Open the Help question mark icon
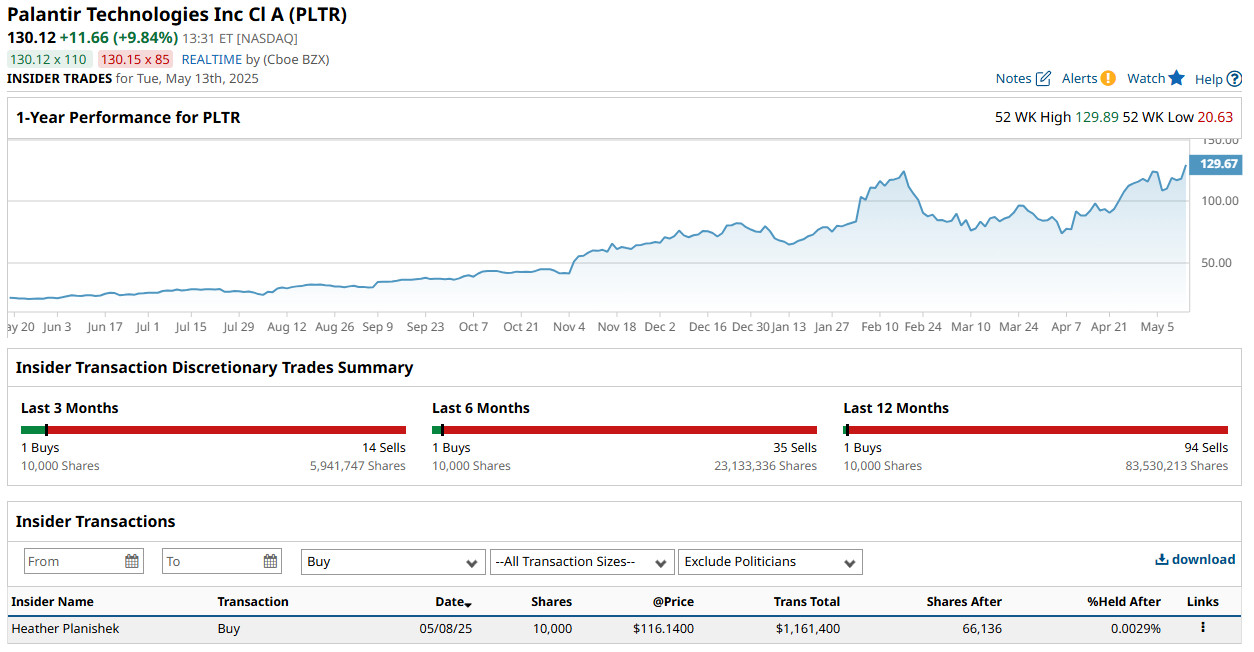This screenshot has height=652, width=1254. click(1234, 79)
